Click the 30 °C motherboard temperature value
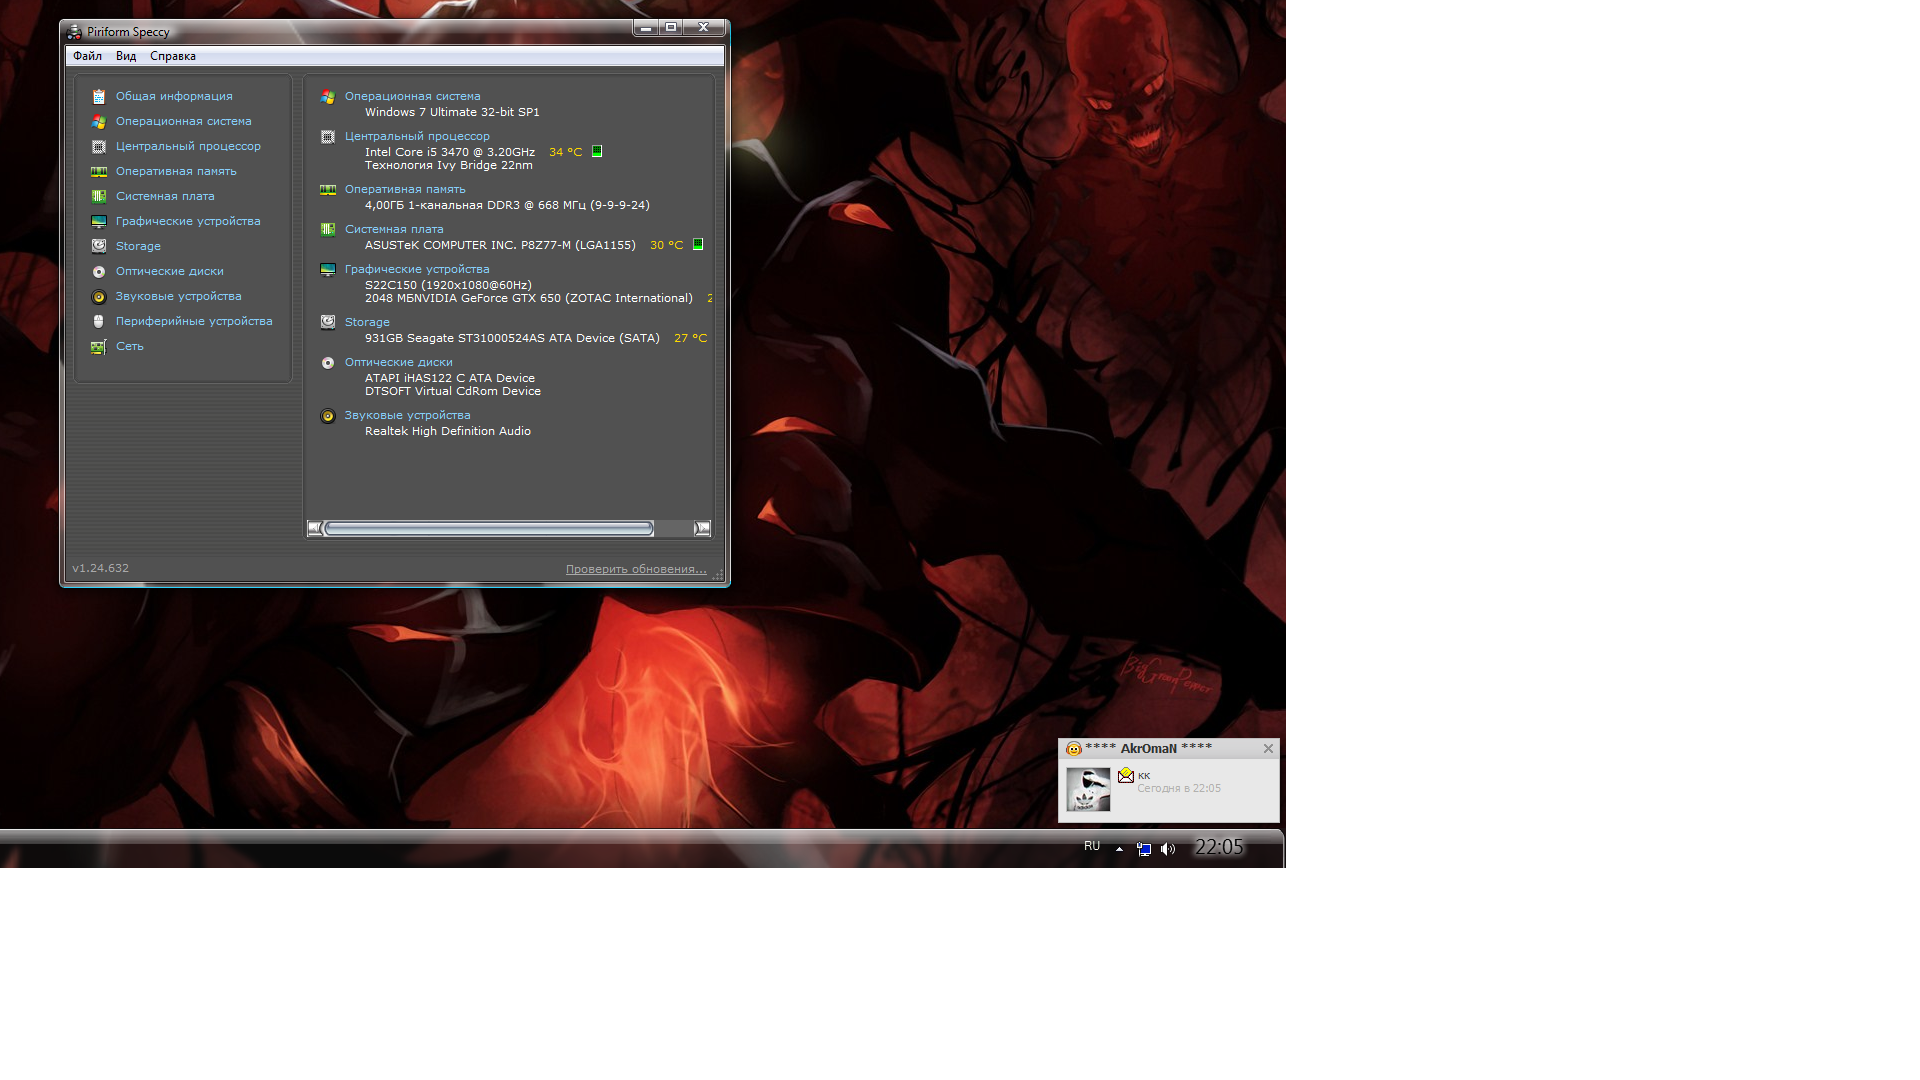 click(x=666, y=245)
